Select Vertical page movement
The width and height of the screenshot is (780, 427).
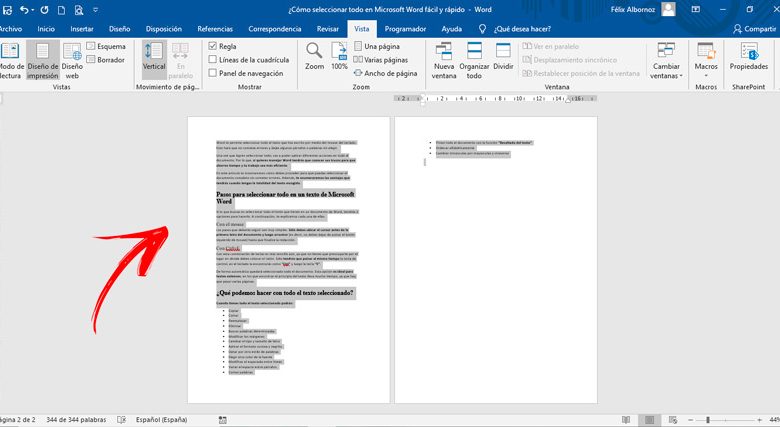[x=154, y=60]
